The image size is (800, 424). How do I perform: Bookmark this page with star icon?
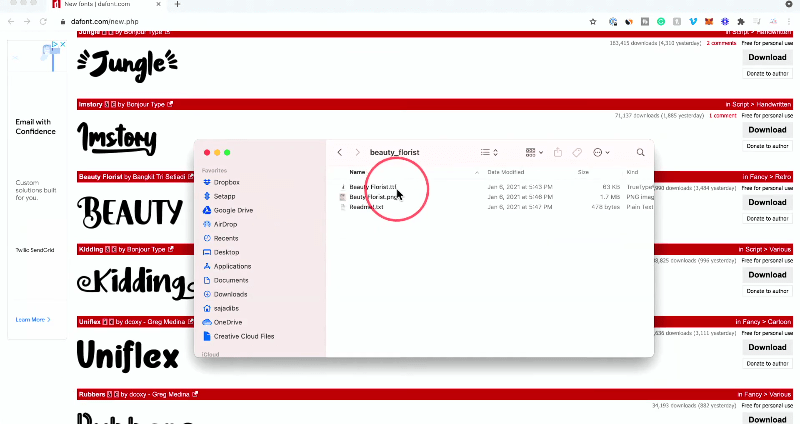coord(593,21)
